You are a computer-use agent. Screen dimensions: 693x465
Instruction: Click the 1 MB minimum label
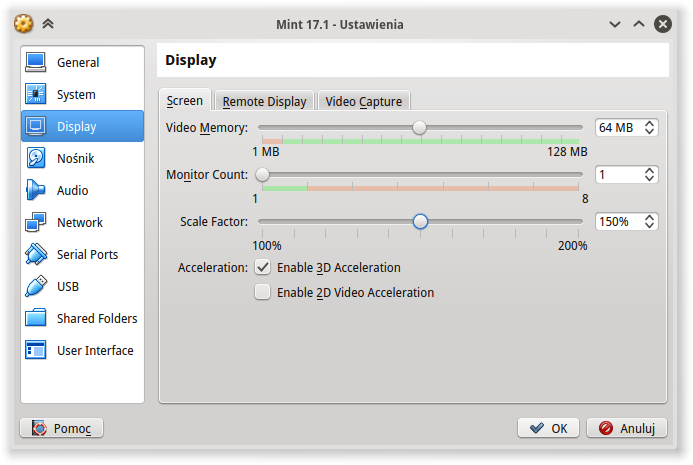point(266,152)
